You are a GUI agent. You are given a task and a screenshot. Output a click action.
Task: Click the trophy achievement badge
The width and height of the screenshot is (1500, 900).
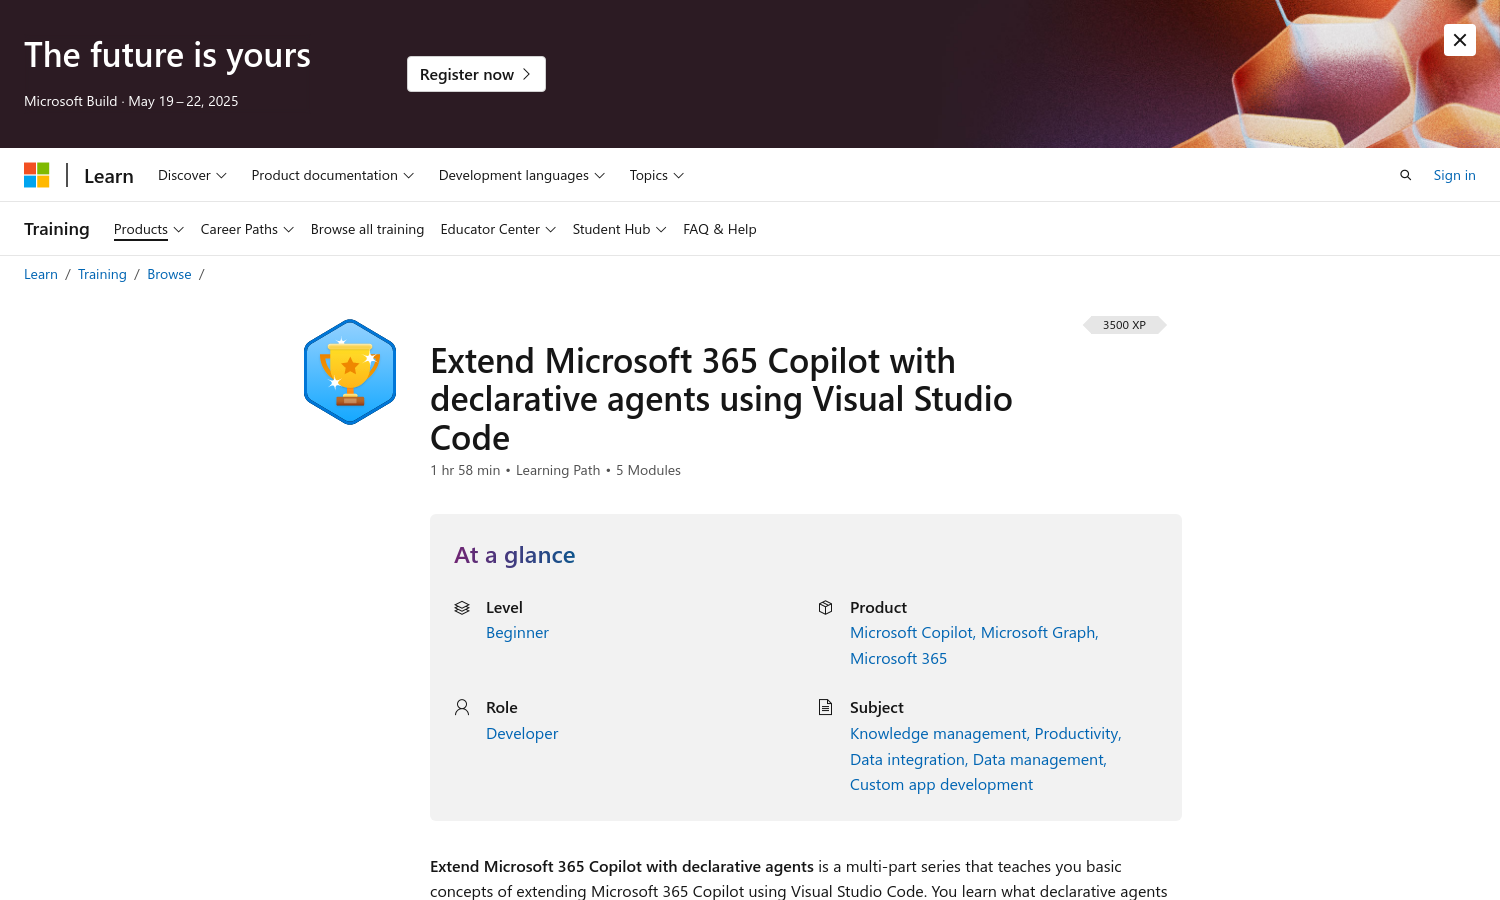349,371
